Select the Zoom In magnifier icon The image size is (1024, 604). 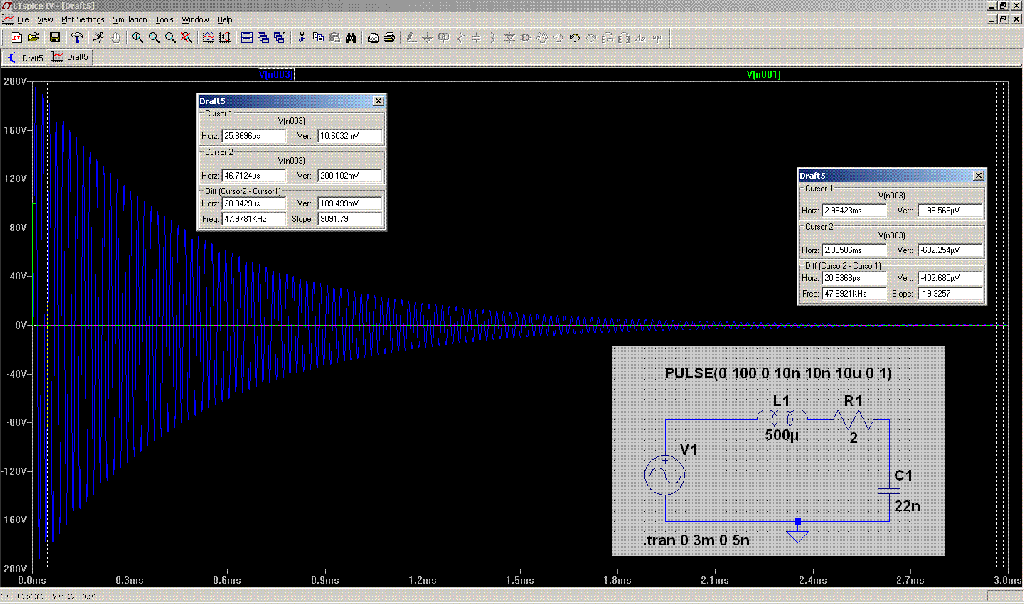tap(138, 38)
